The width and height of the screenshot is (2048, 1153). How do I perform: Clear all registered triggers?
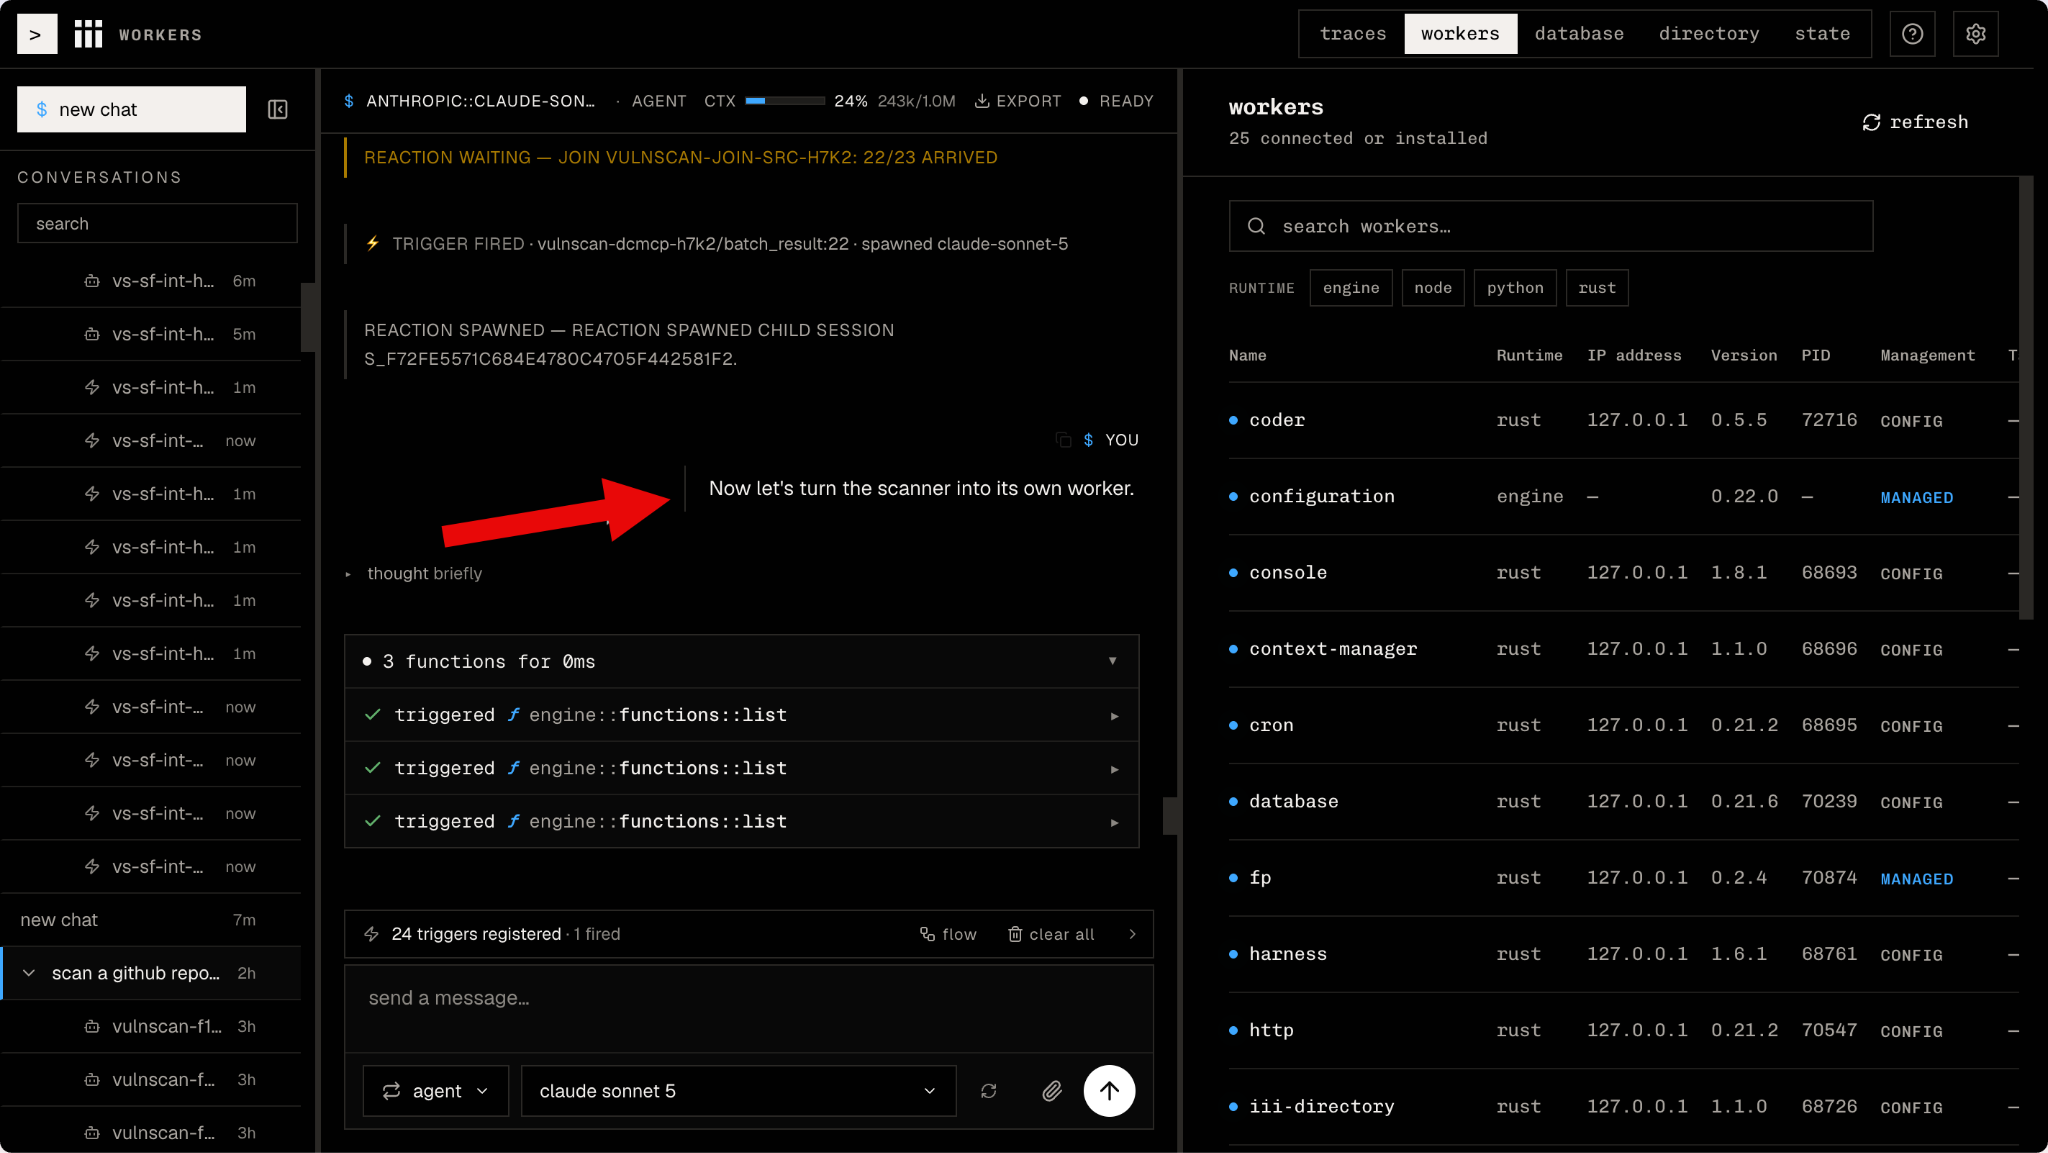(1051, 934)
